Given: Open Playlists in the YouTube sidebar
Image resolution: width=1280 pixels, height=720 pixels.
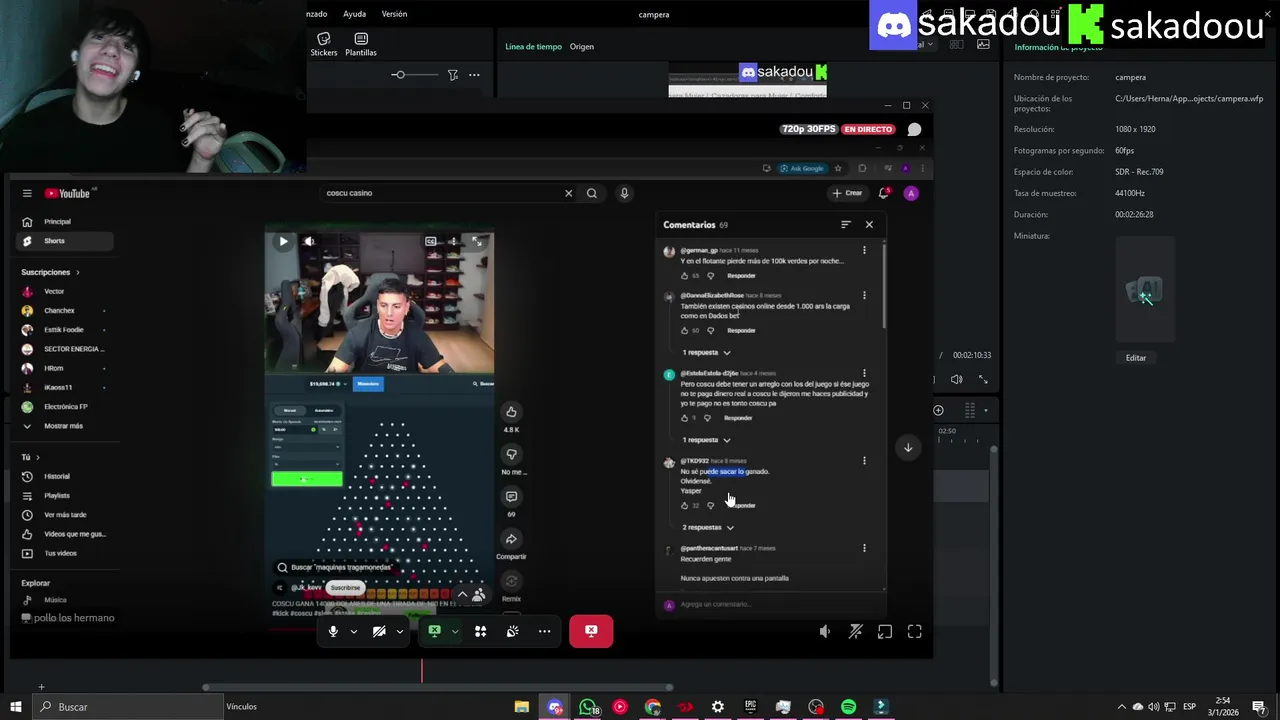Looking at the screenshot, I should (x=57, y=495).
